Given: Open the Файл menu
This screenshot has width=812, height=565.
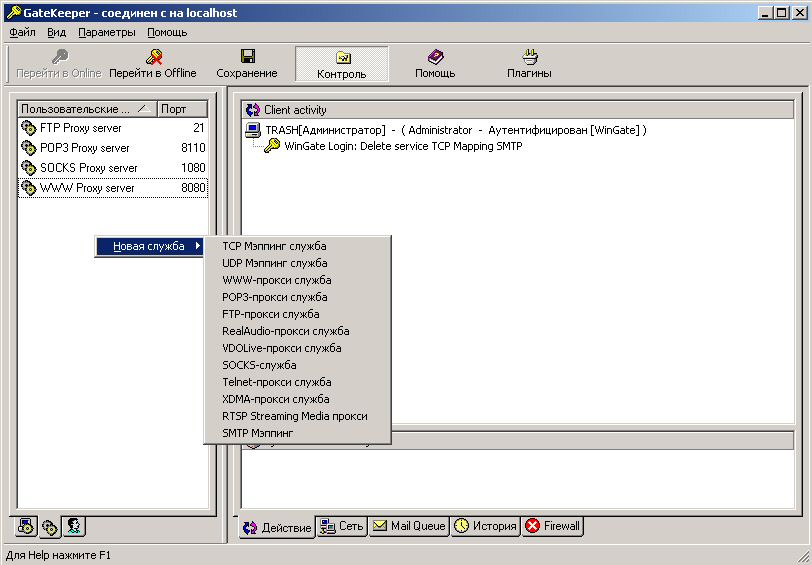Looking at the screenshot, I should 22,33.
